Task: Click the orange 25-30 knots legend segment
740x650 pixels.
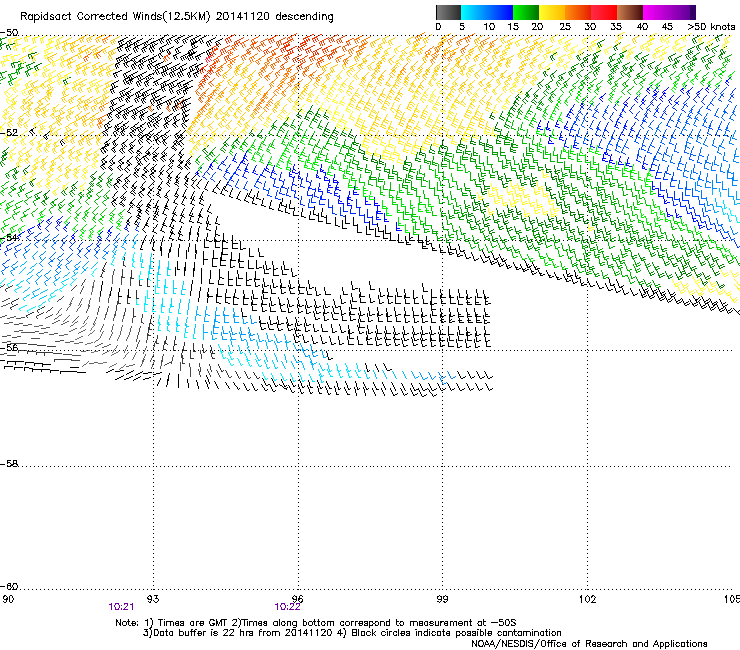Action: click(x=578, y=12)
